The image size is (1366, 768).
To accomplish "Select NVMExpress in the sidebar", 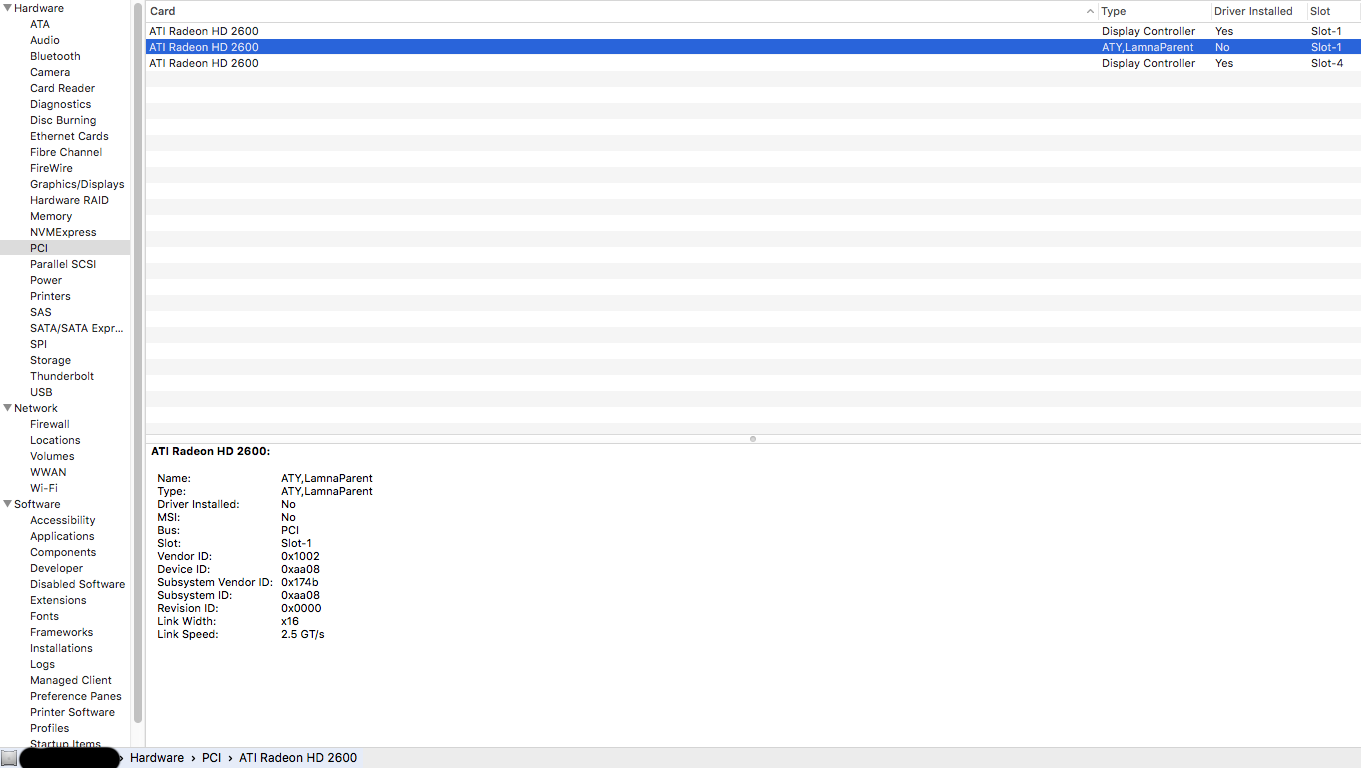I will coord(63,232).
